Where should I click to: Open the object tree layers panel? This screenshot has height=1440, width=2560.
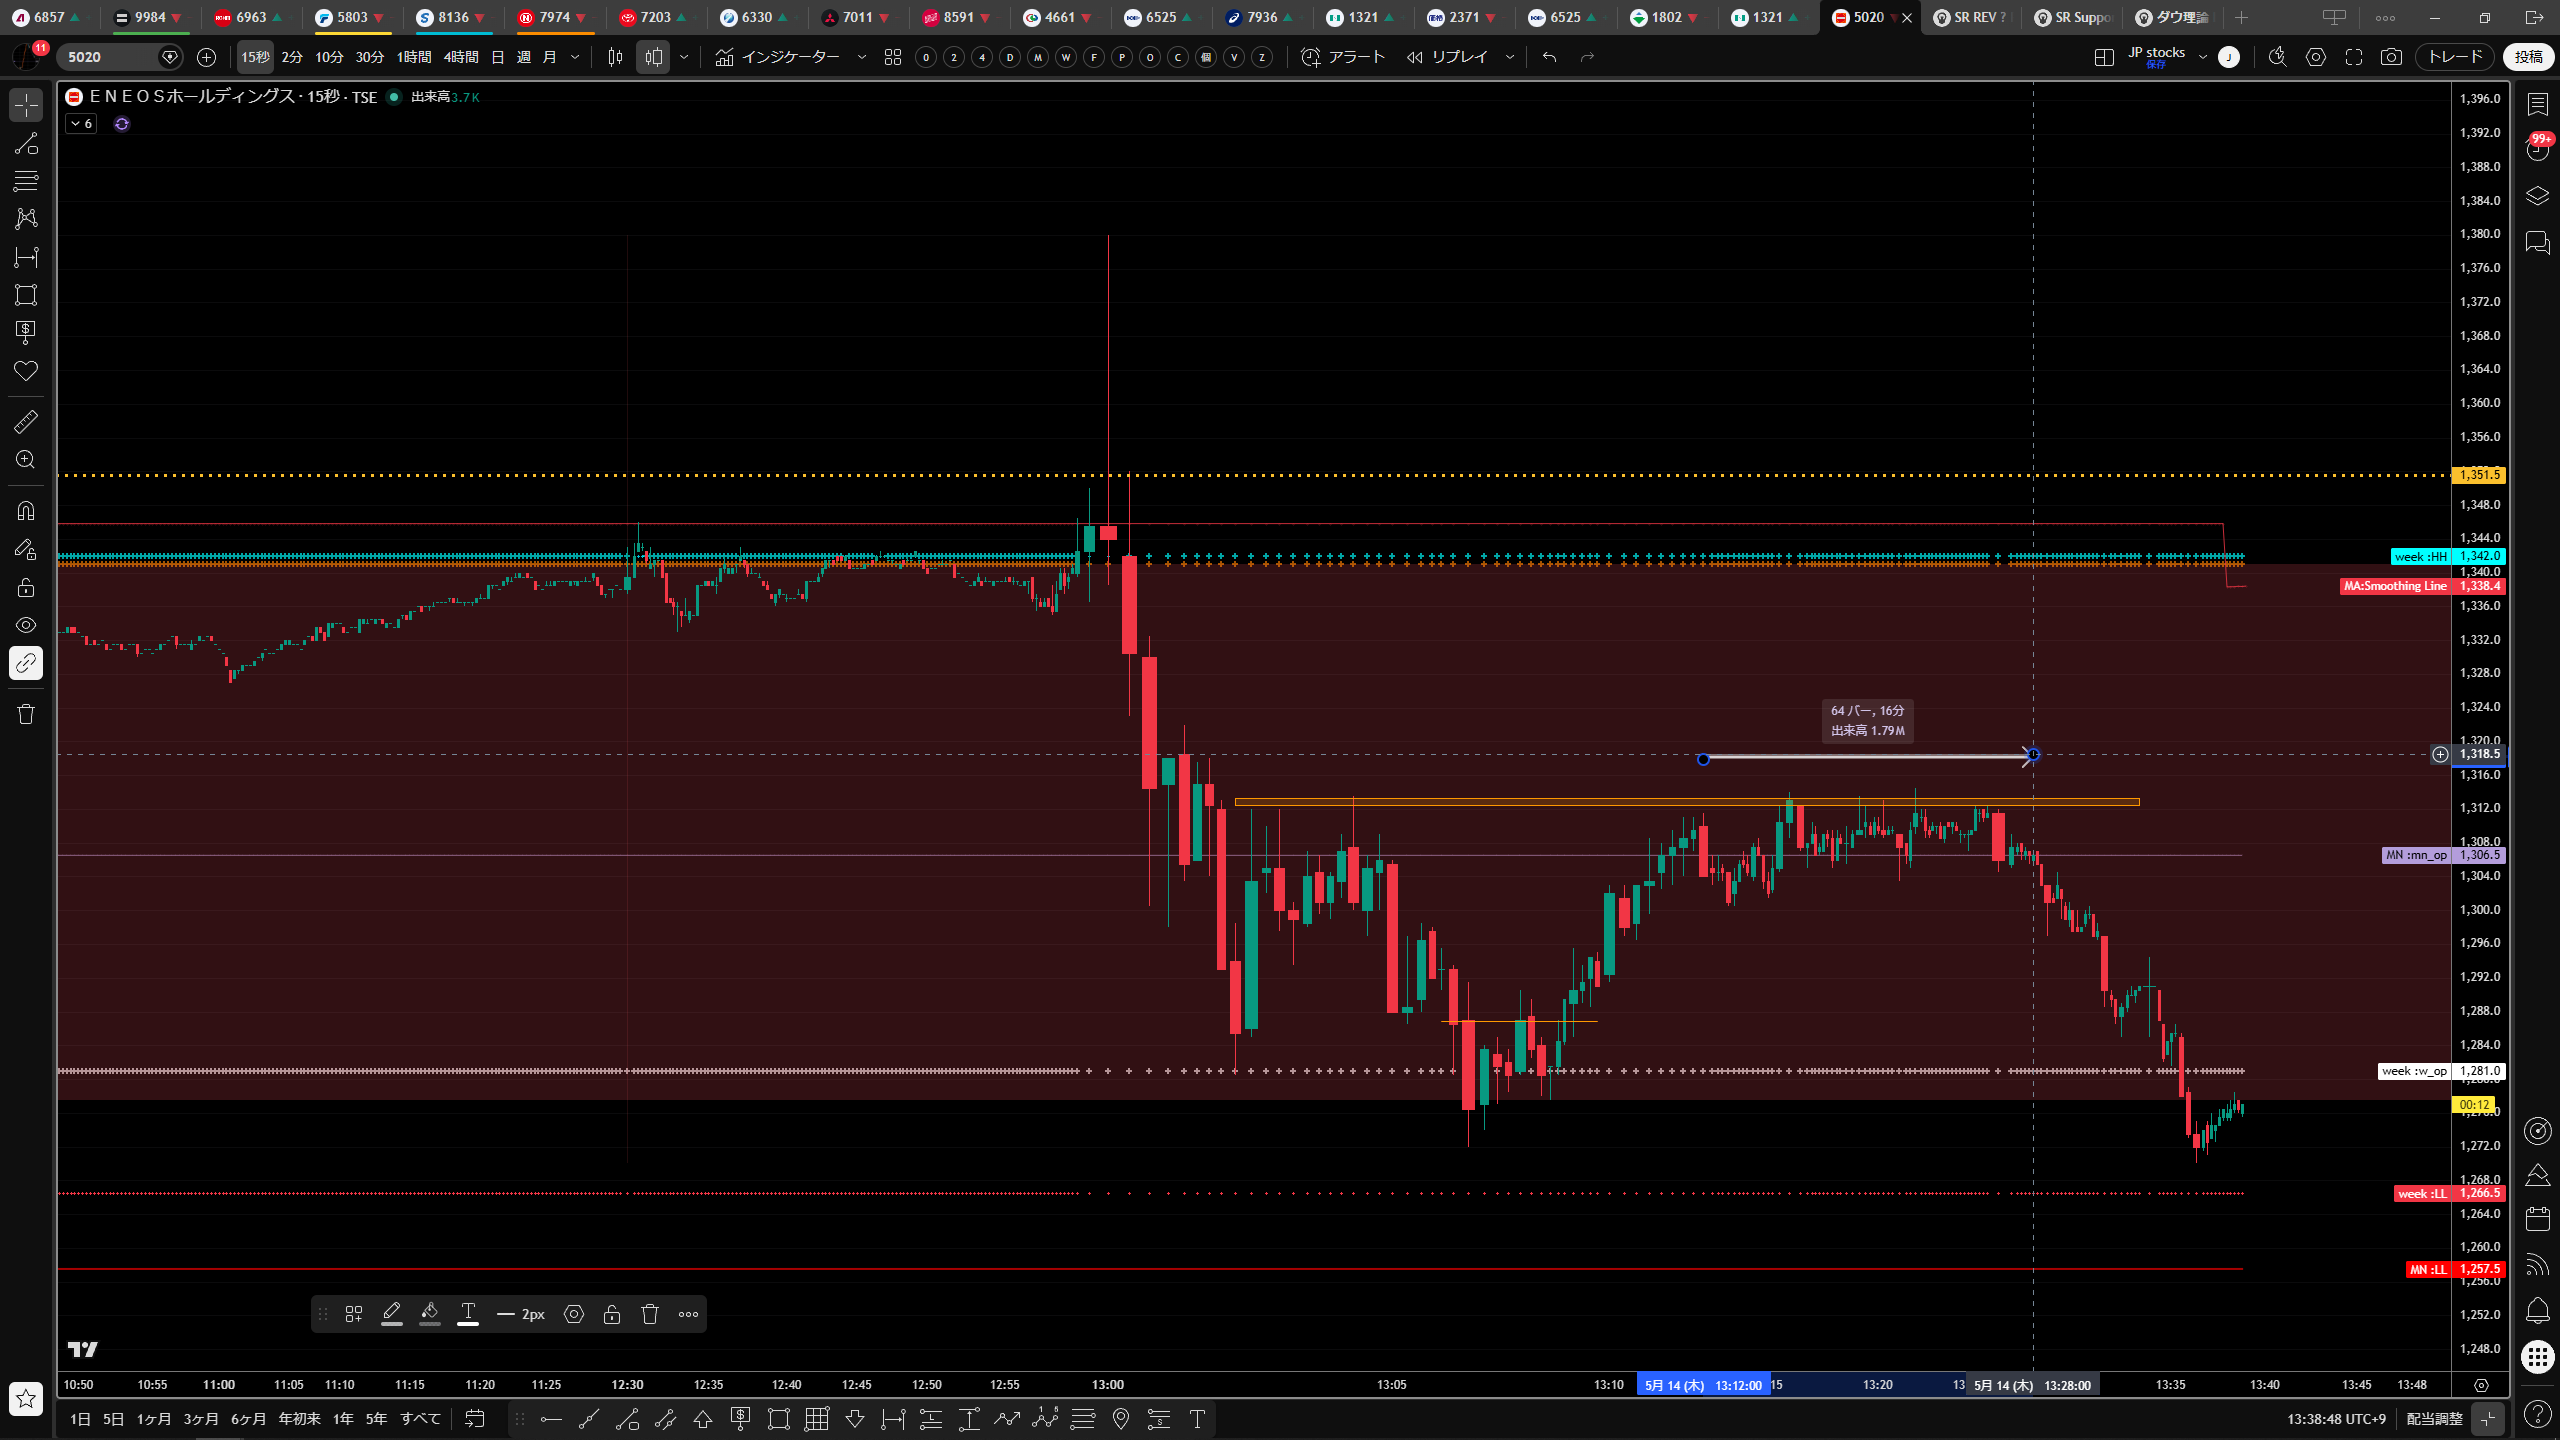pyautogui.click(x=2537, y=196)
